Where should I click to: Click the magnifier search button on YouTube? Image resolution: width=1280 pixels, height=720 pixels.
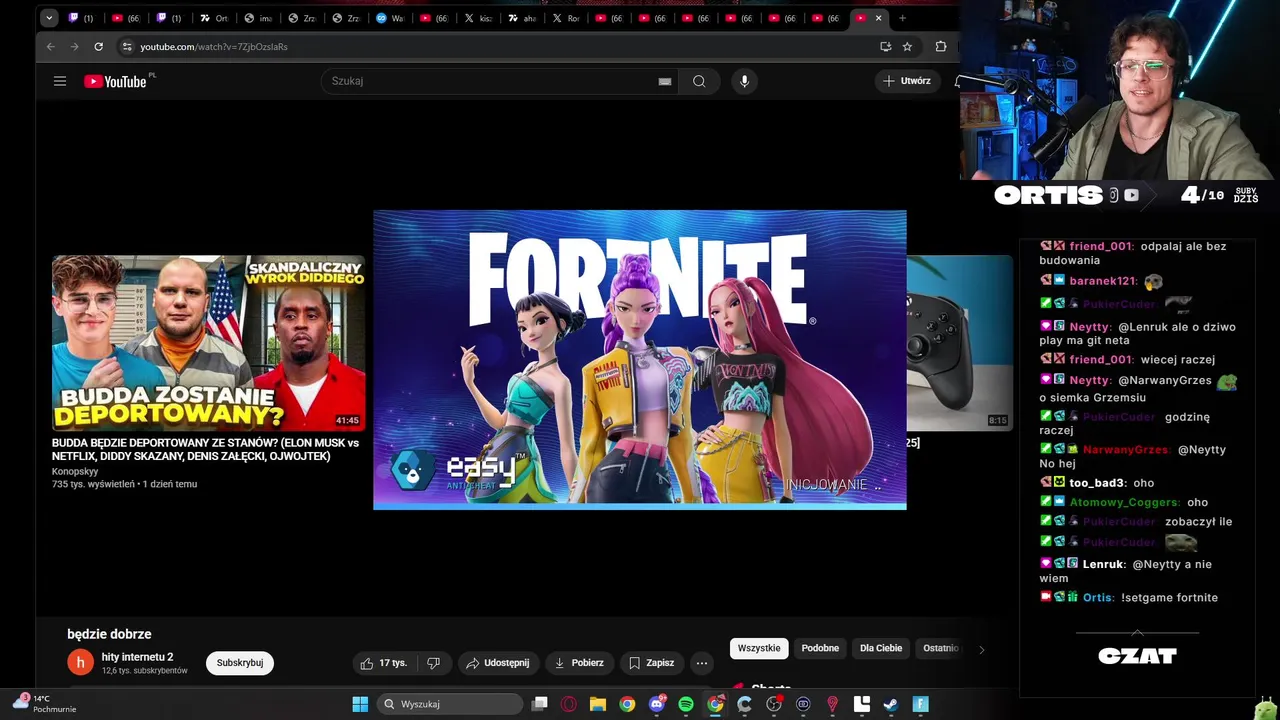point(699,81)
